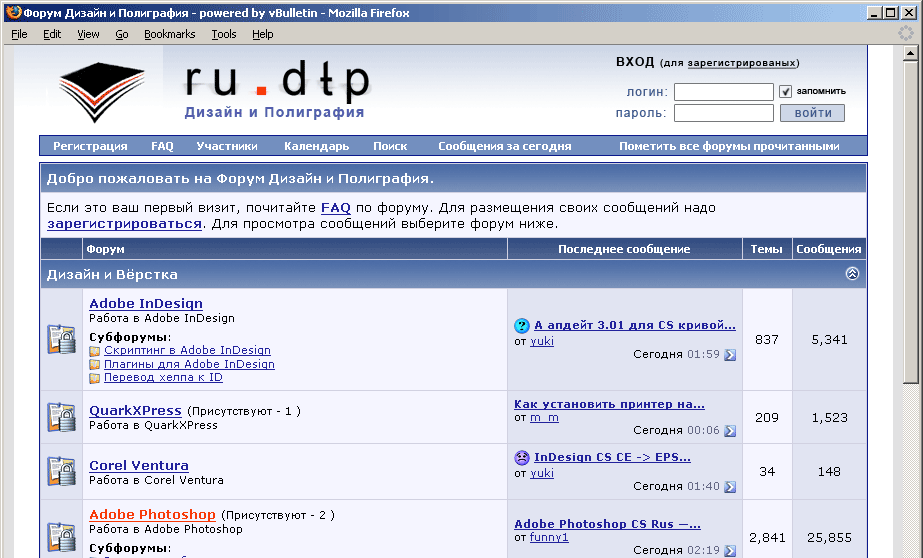Open user m_m profile
Screen dimensions: 923x558
[x=544, y=418]
